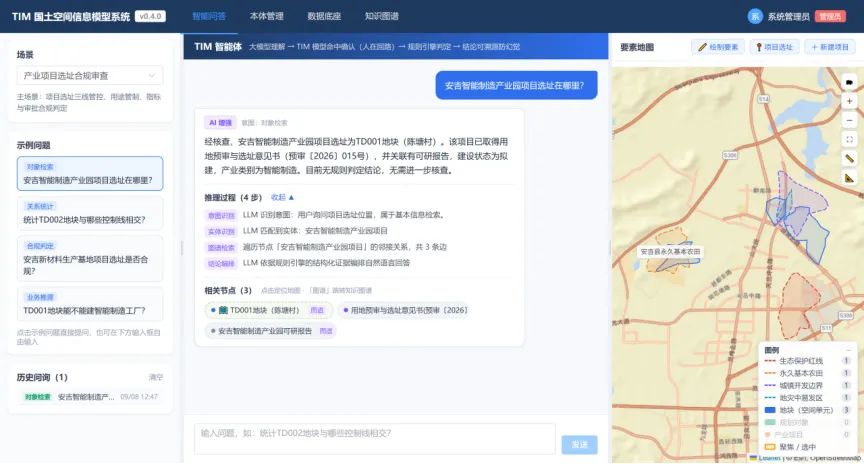Click the v0.4.0 version badge
Viewport: 864px width, 464px height.
(x=150, y=17)
